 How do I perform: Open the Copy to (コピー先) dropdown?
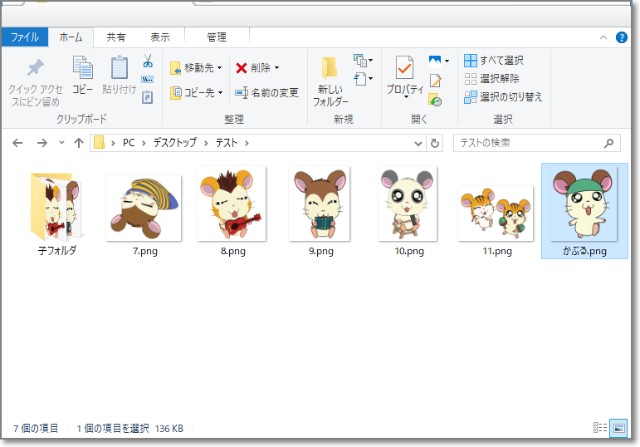point(196,93)
